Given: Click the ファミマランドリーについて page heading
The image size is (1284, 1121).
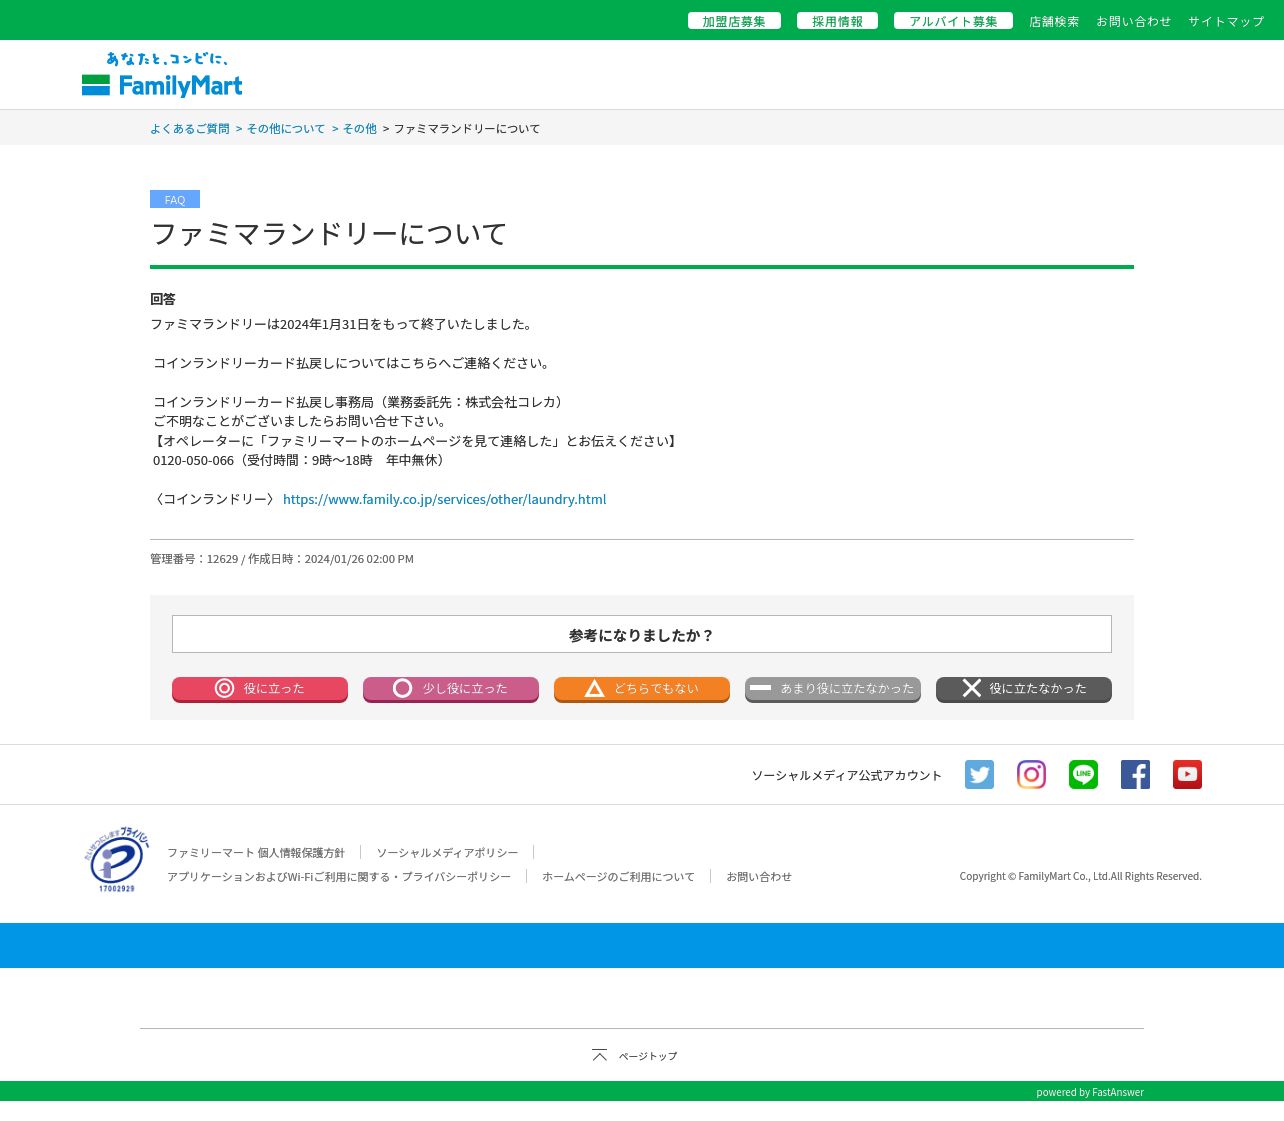Looking at the screenshot, I should (329, 233).
